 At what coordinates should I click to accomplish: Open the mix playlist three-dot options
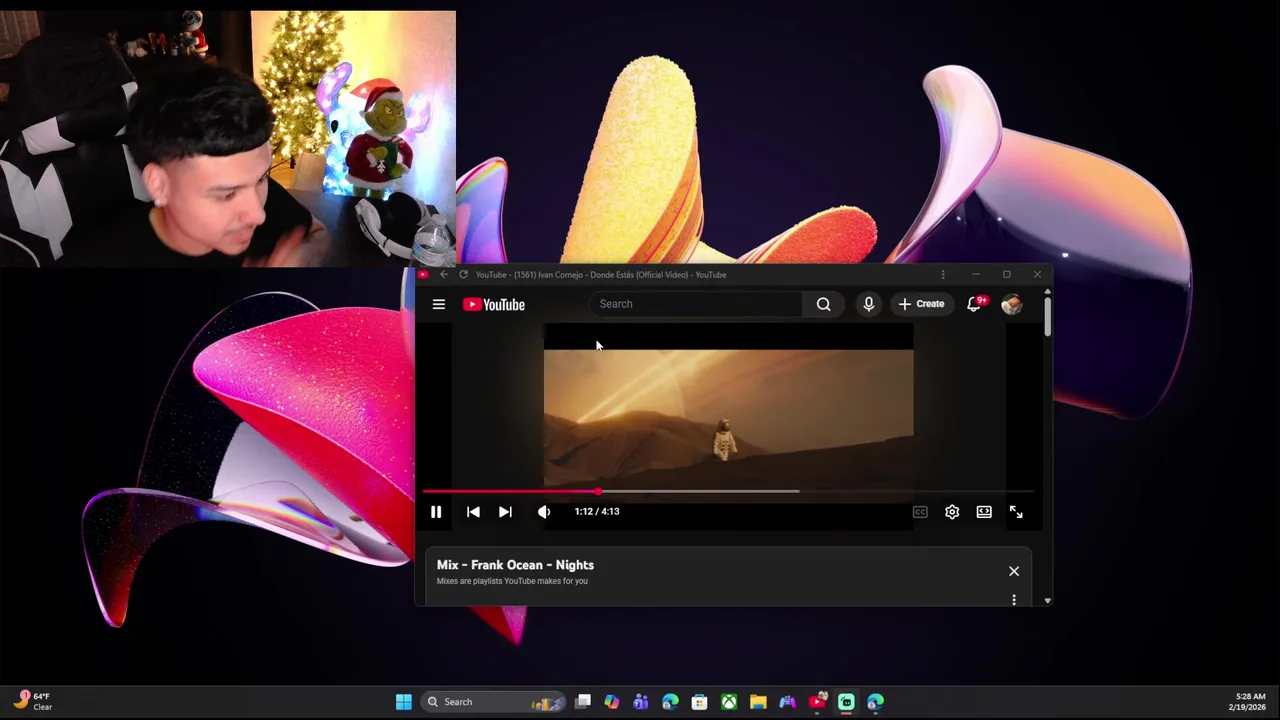point(1014,600)
